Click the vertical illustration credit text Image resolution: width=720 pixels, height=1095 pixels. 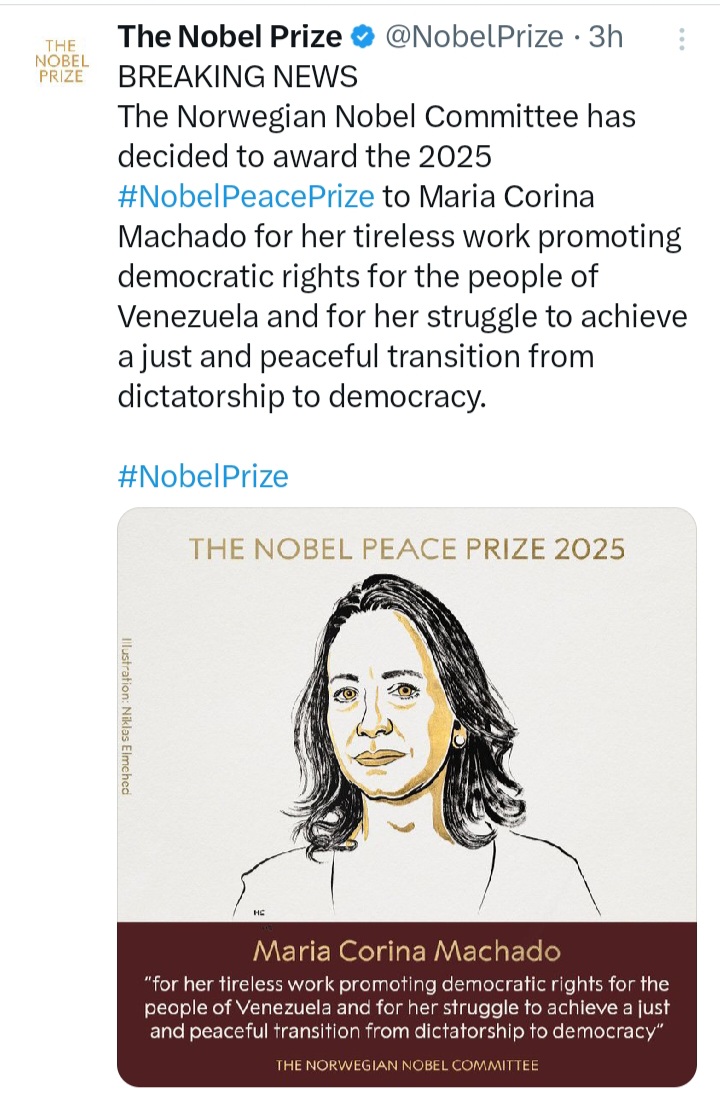coord(127,716)
